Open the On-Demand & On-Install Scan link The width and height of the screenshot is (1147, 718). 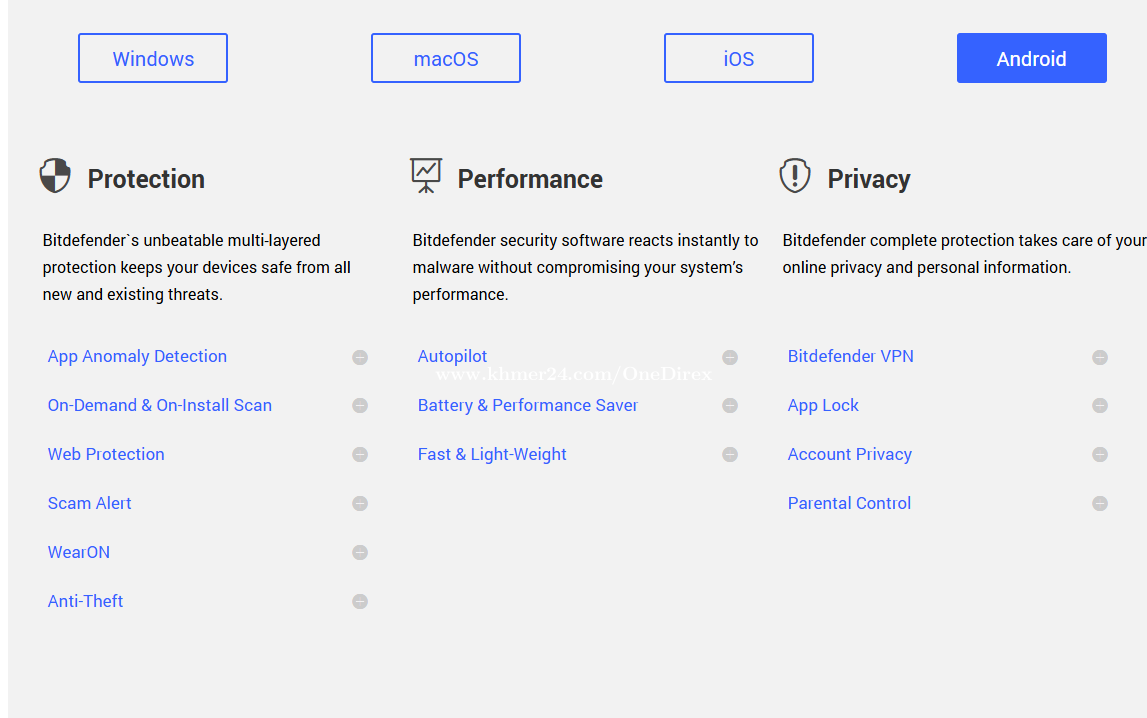(160, 406)
